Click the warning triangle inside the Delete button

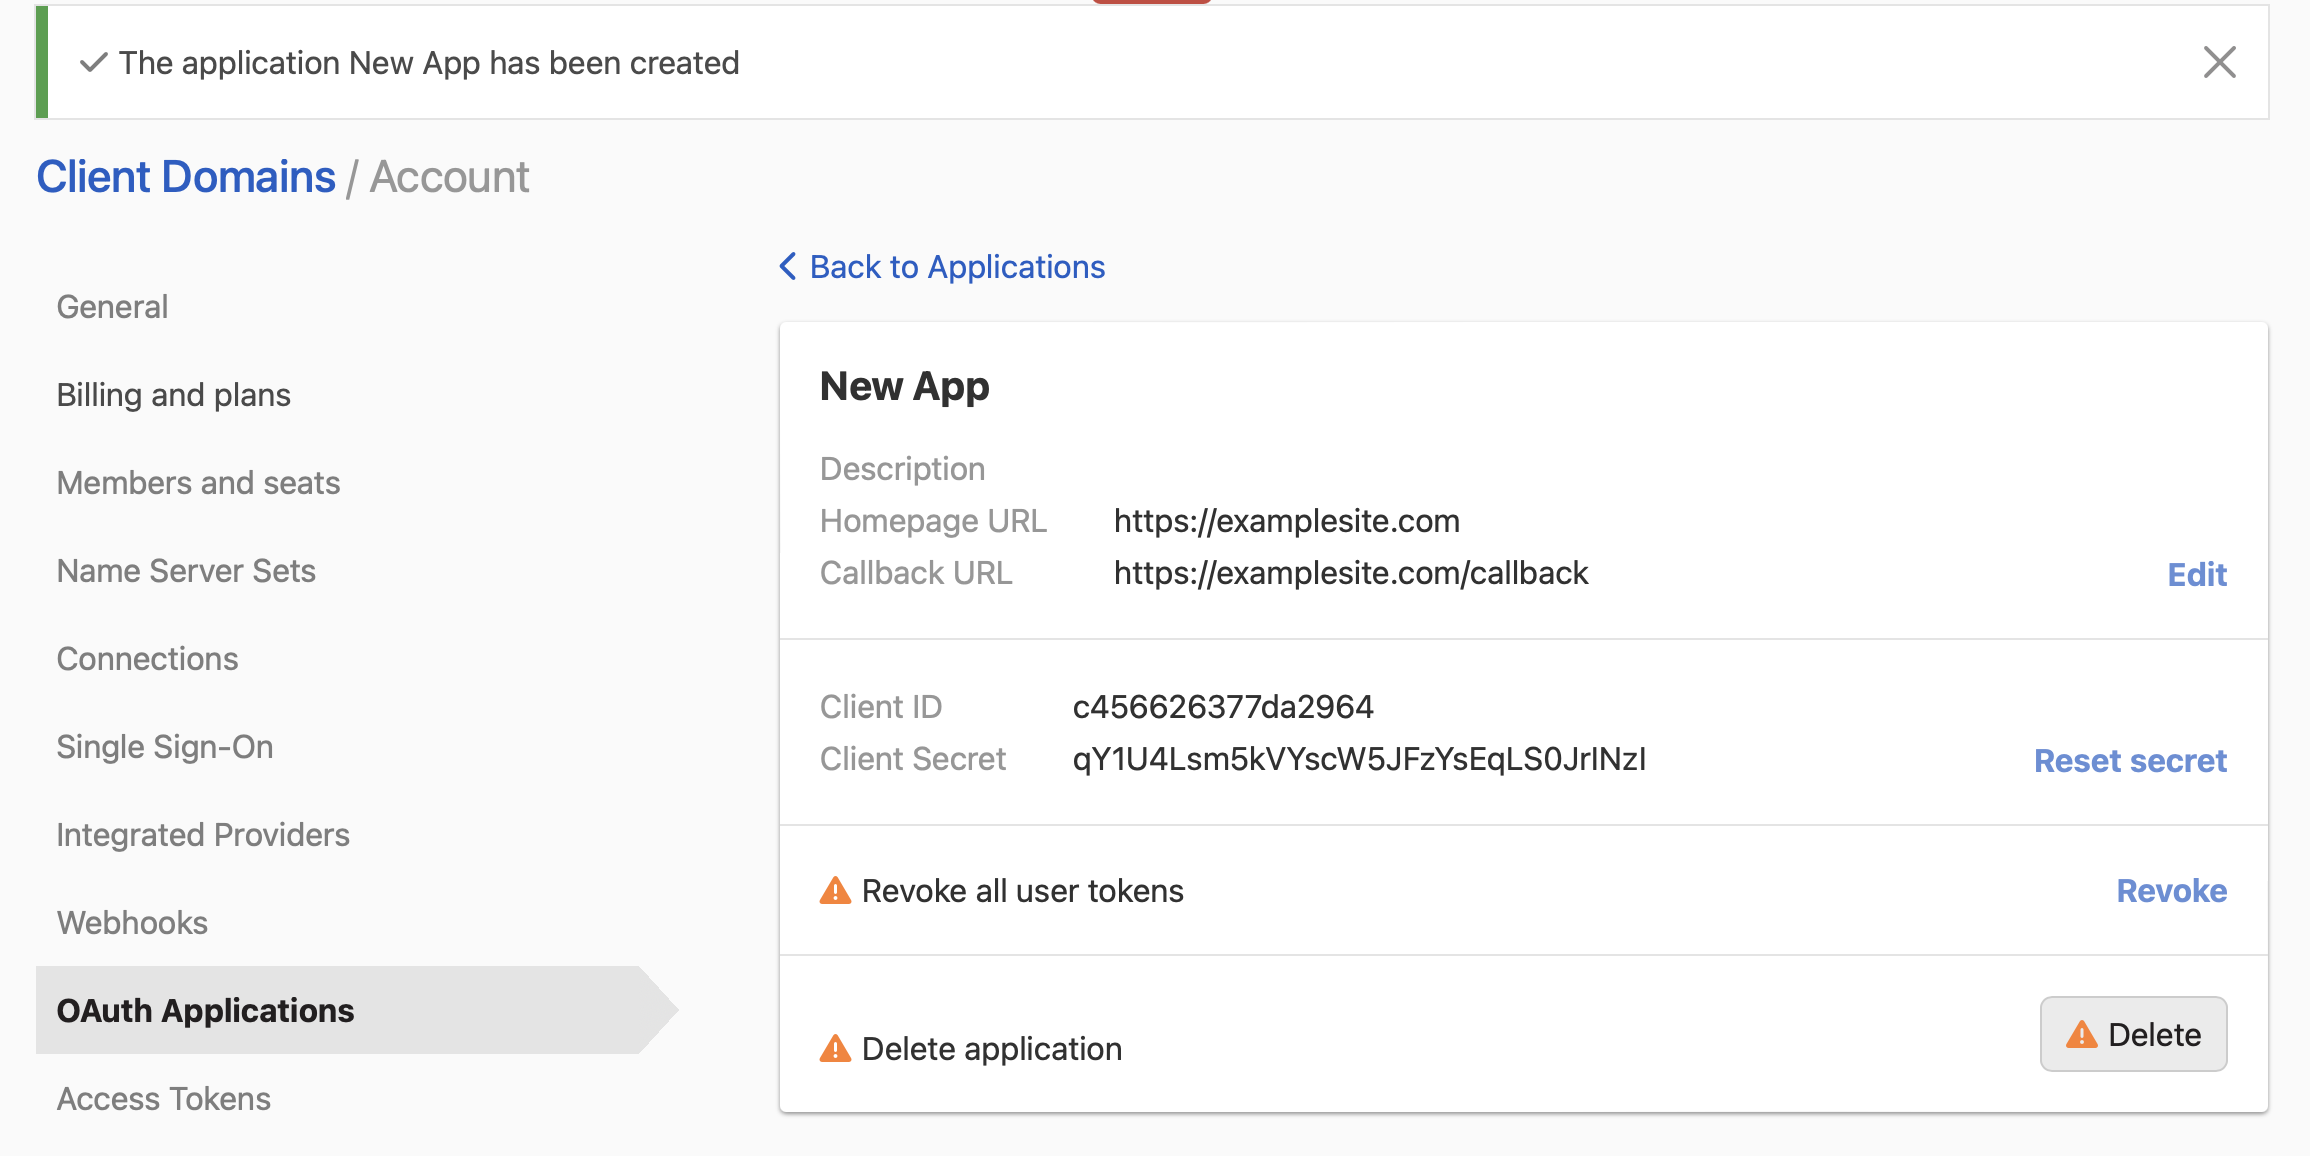point(2084,1034)
